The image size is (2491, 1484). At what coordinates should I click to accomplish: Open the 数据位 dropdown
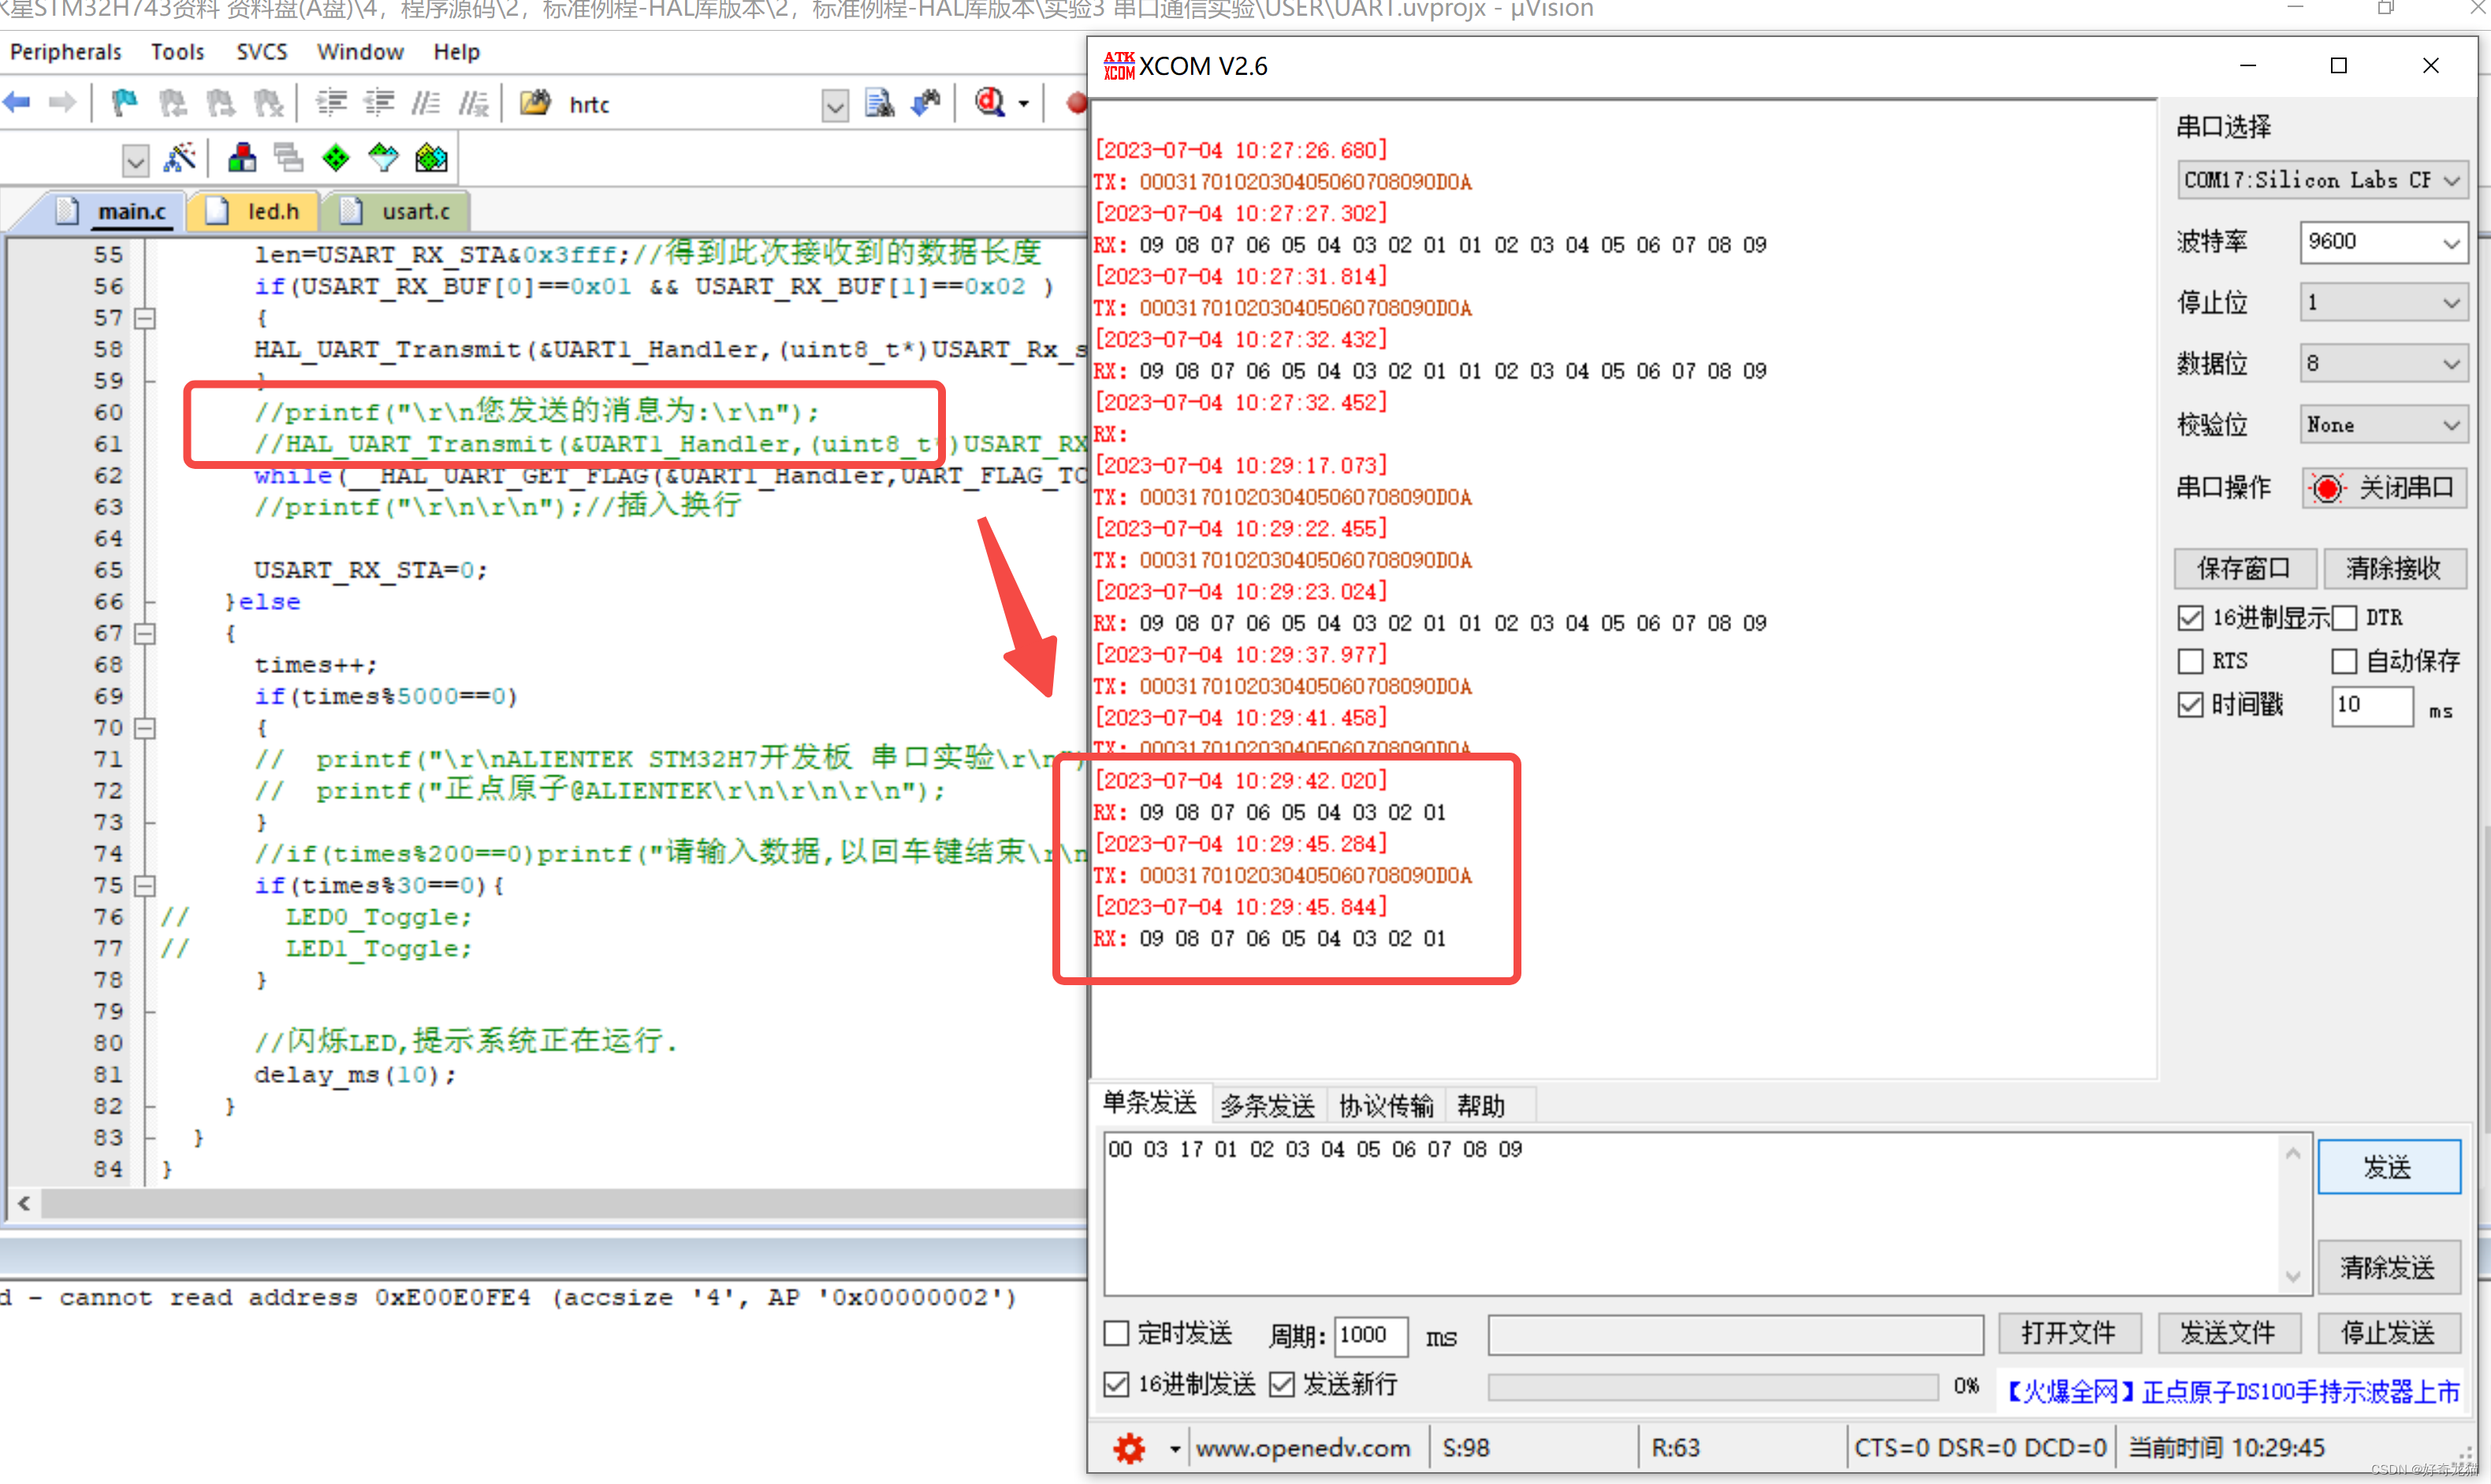2382,364
